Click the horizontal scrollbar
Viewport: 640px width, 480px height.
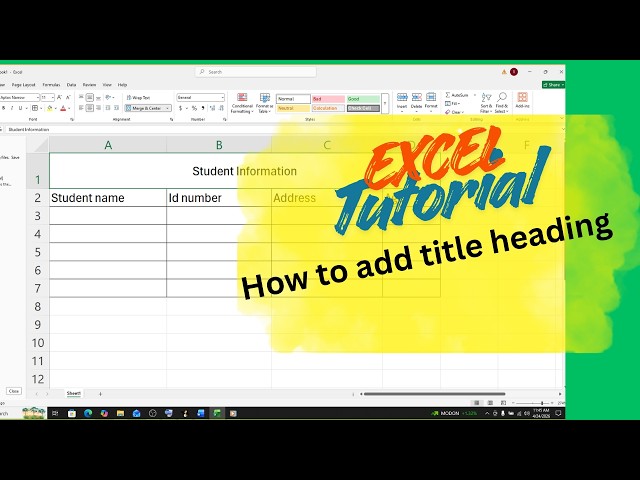[435, 394]
